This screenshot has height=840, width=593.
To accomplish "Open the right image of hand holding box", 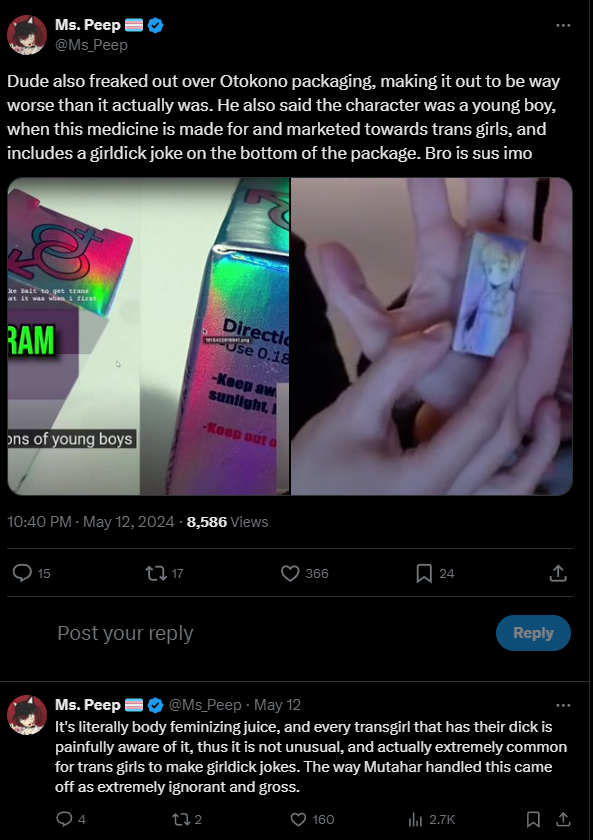I will point(432,336).
